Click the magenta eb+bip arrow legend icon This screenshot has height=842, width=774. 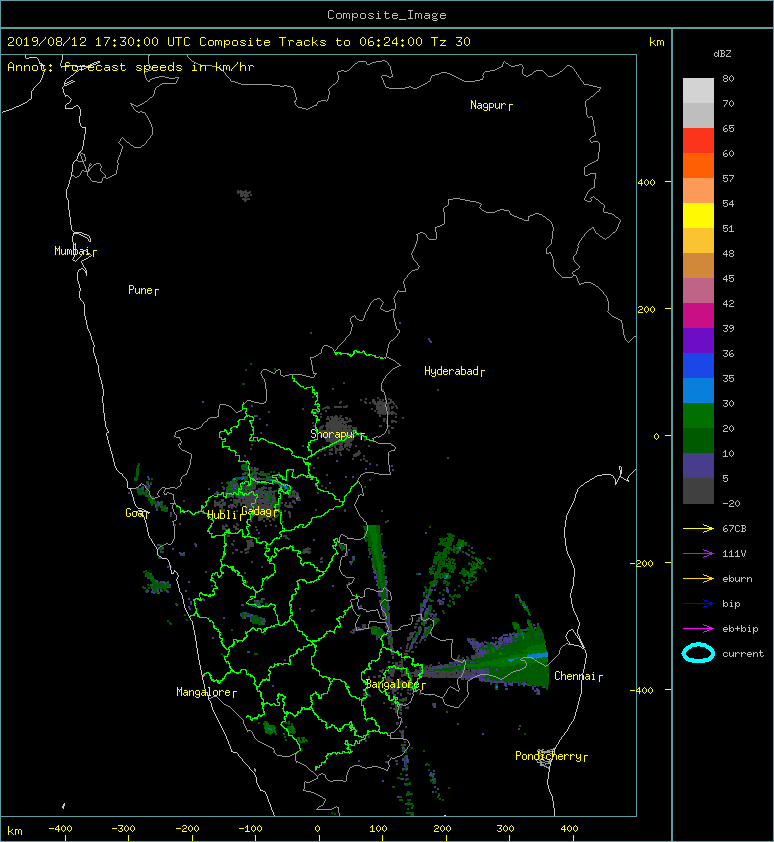[698, 629]
